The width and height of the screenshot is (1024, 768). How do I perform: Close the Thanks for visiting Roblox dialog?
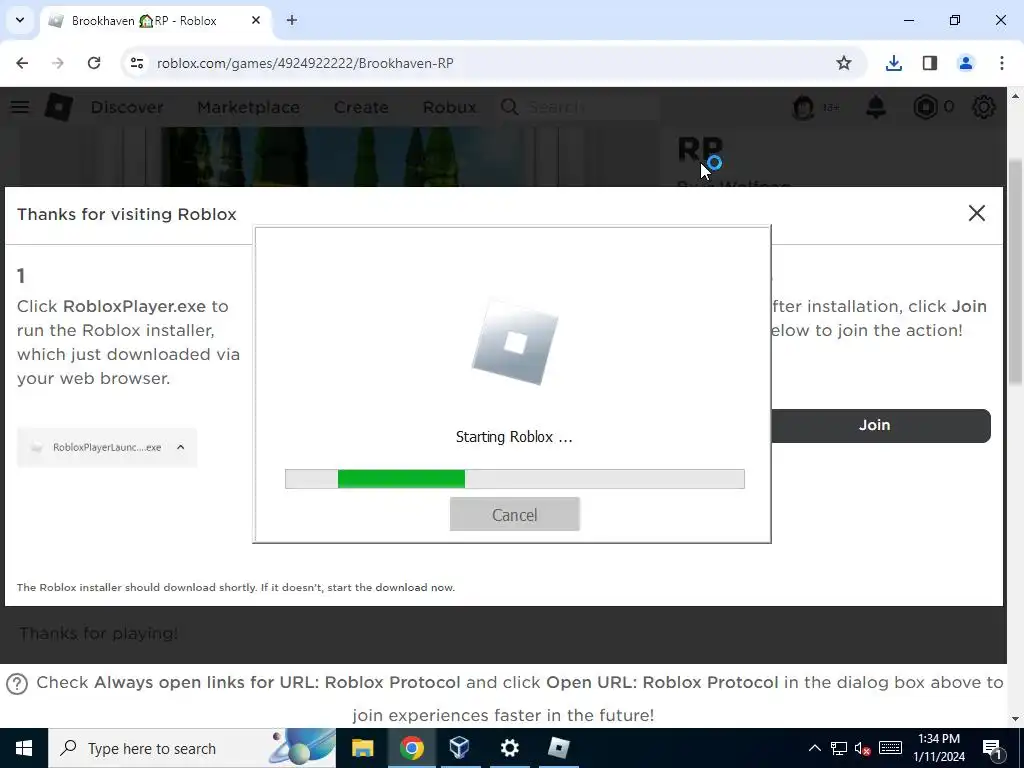(976, 213)
